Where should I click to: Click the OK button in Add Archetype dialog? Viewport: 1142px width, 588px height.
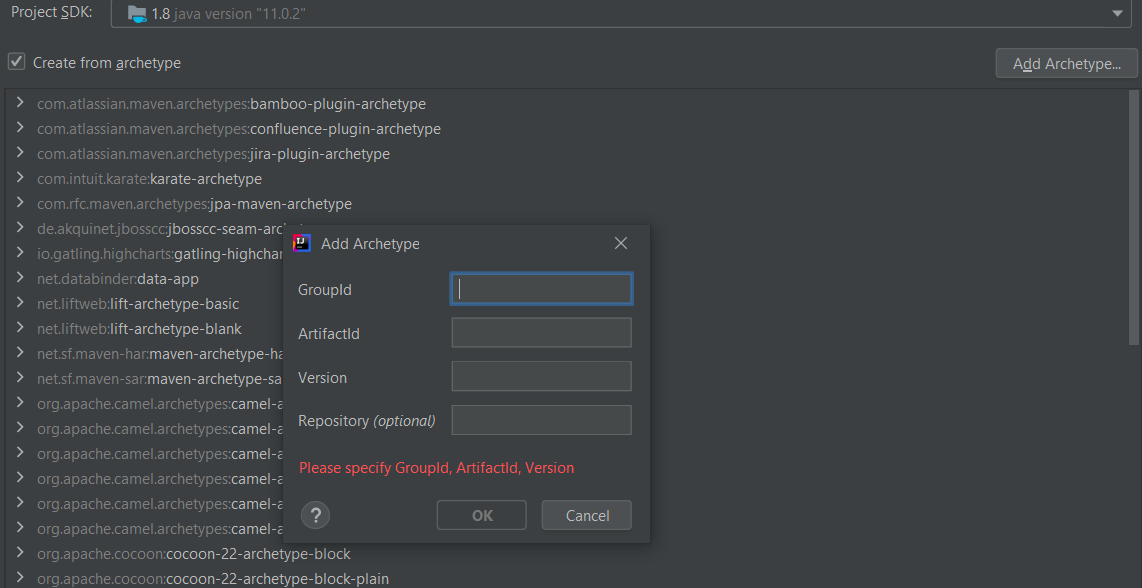(x=481, y=515)
